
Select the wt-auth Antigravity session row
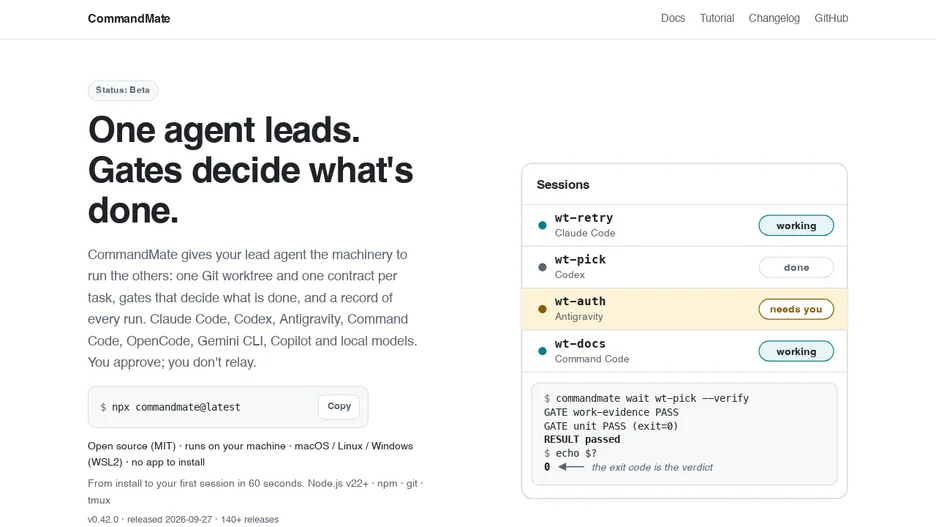click(x=684, y=309)
